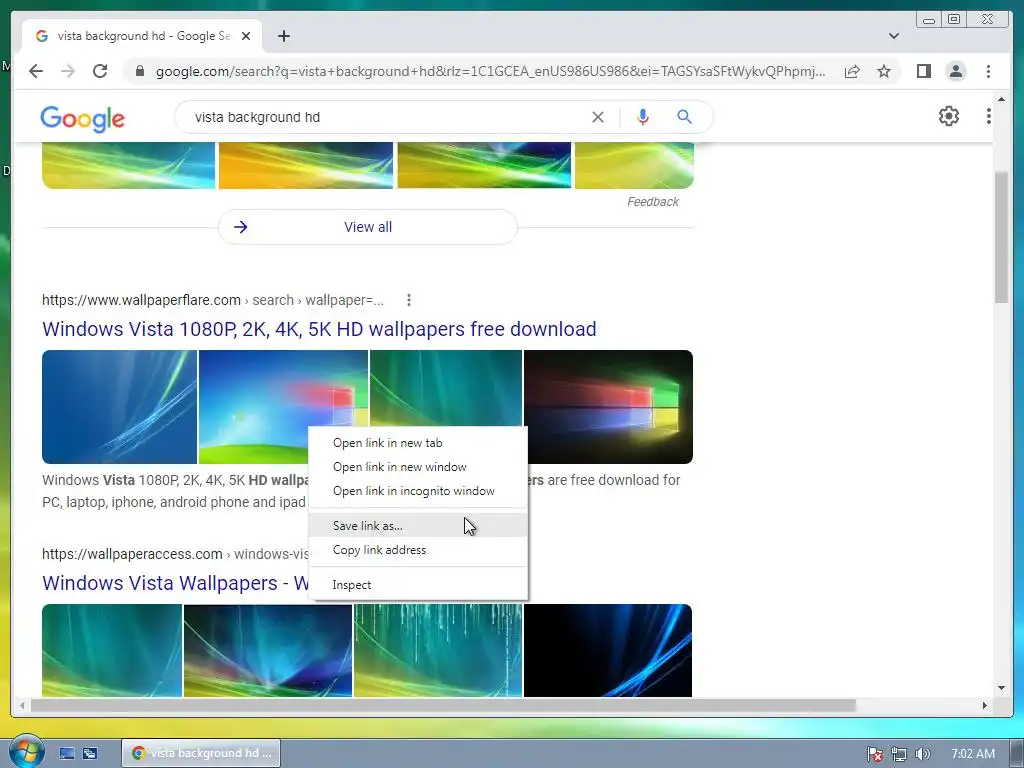Open Windows Vista Wallpapers result title
The height and width of the screenshot is (768, 1024).
click(x=175, y=583)
